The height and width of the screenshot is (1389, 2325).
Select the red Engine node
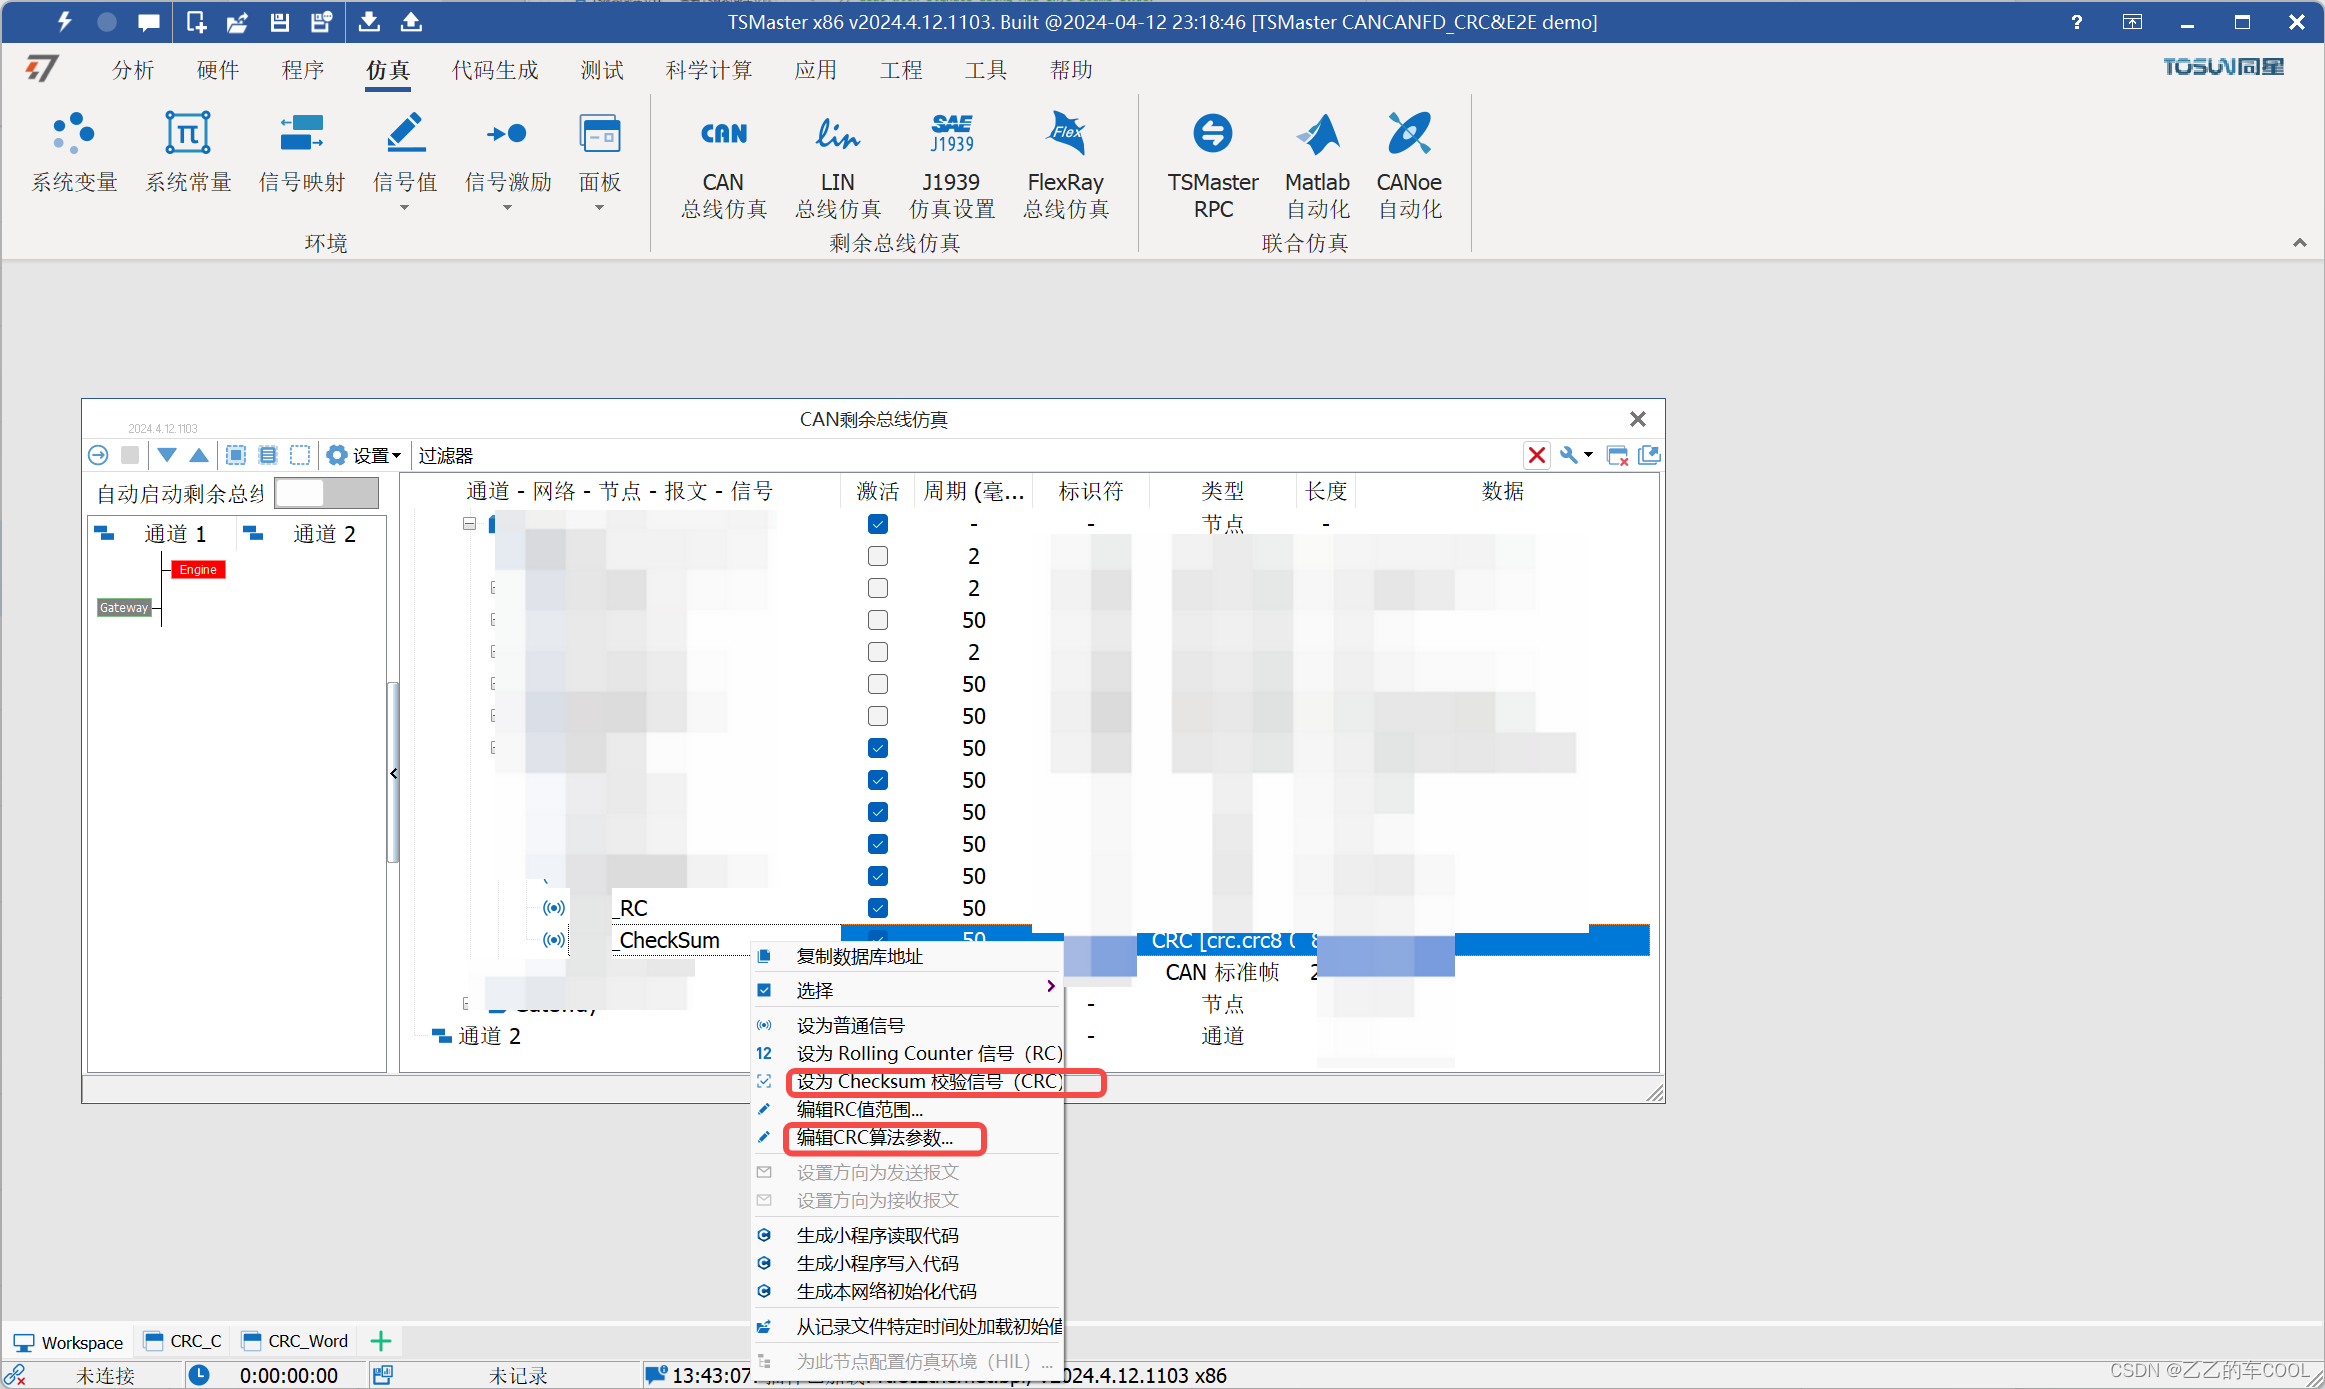pyautogui.click(x=198, y=569)
